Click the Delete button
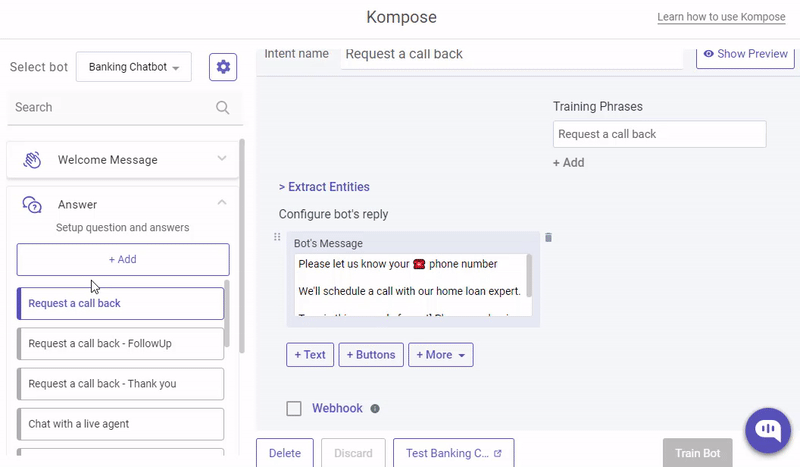This screenshot has height=467, width=800. 285,453
